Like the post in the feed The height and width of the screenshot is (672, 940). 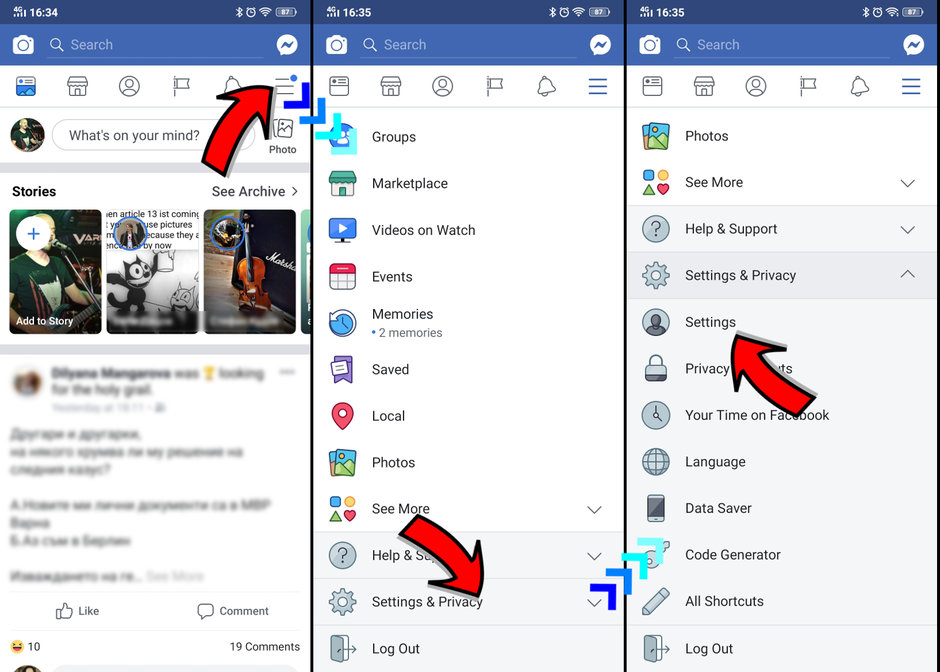pyautogui.click(x=77, y=611)
